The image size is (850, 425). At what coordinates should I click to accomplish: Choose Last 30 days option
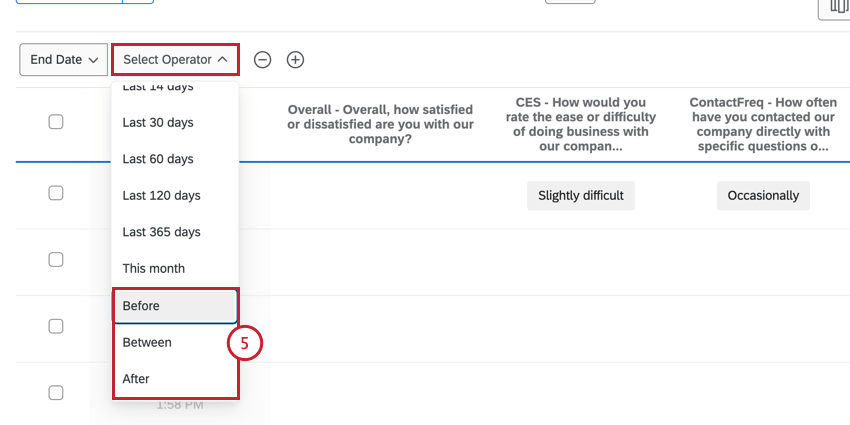[175, 123]
